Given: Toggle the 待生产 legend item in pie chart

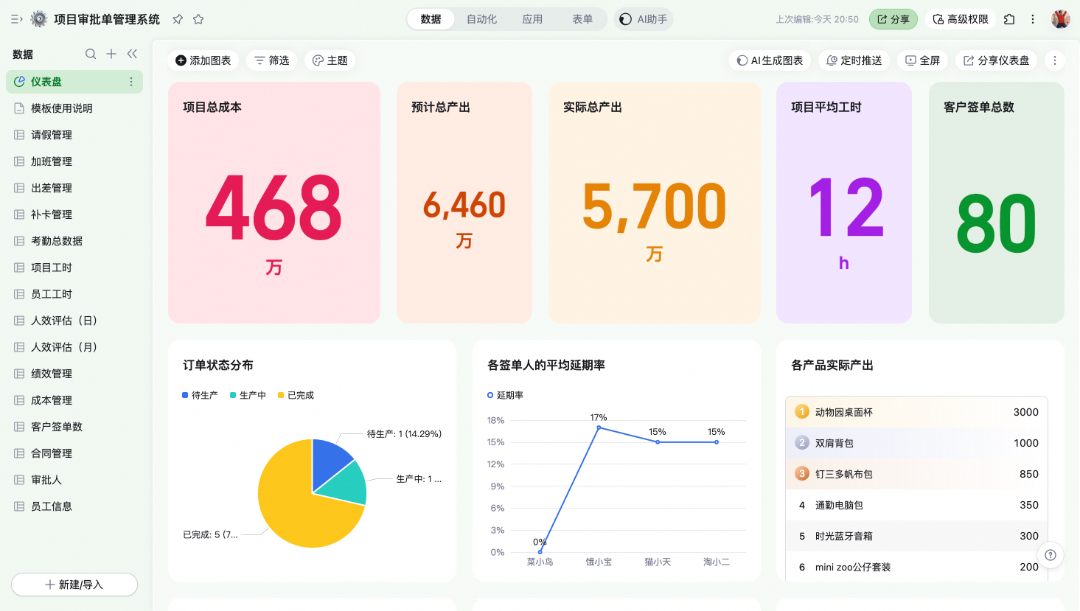Looking at the screenshot, I should pyautogui.click(x=200, y=395).
